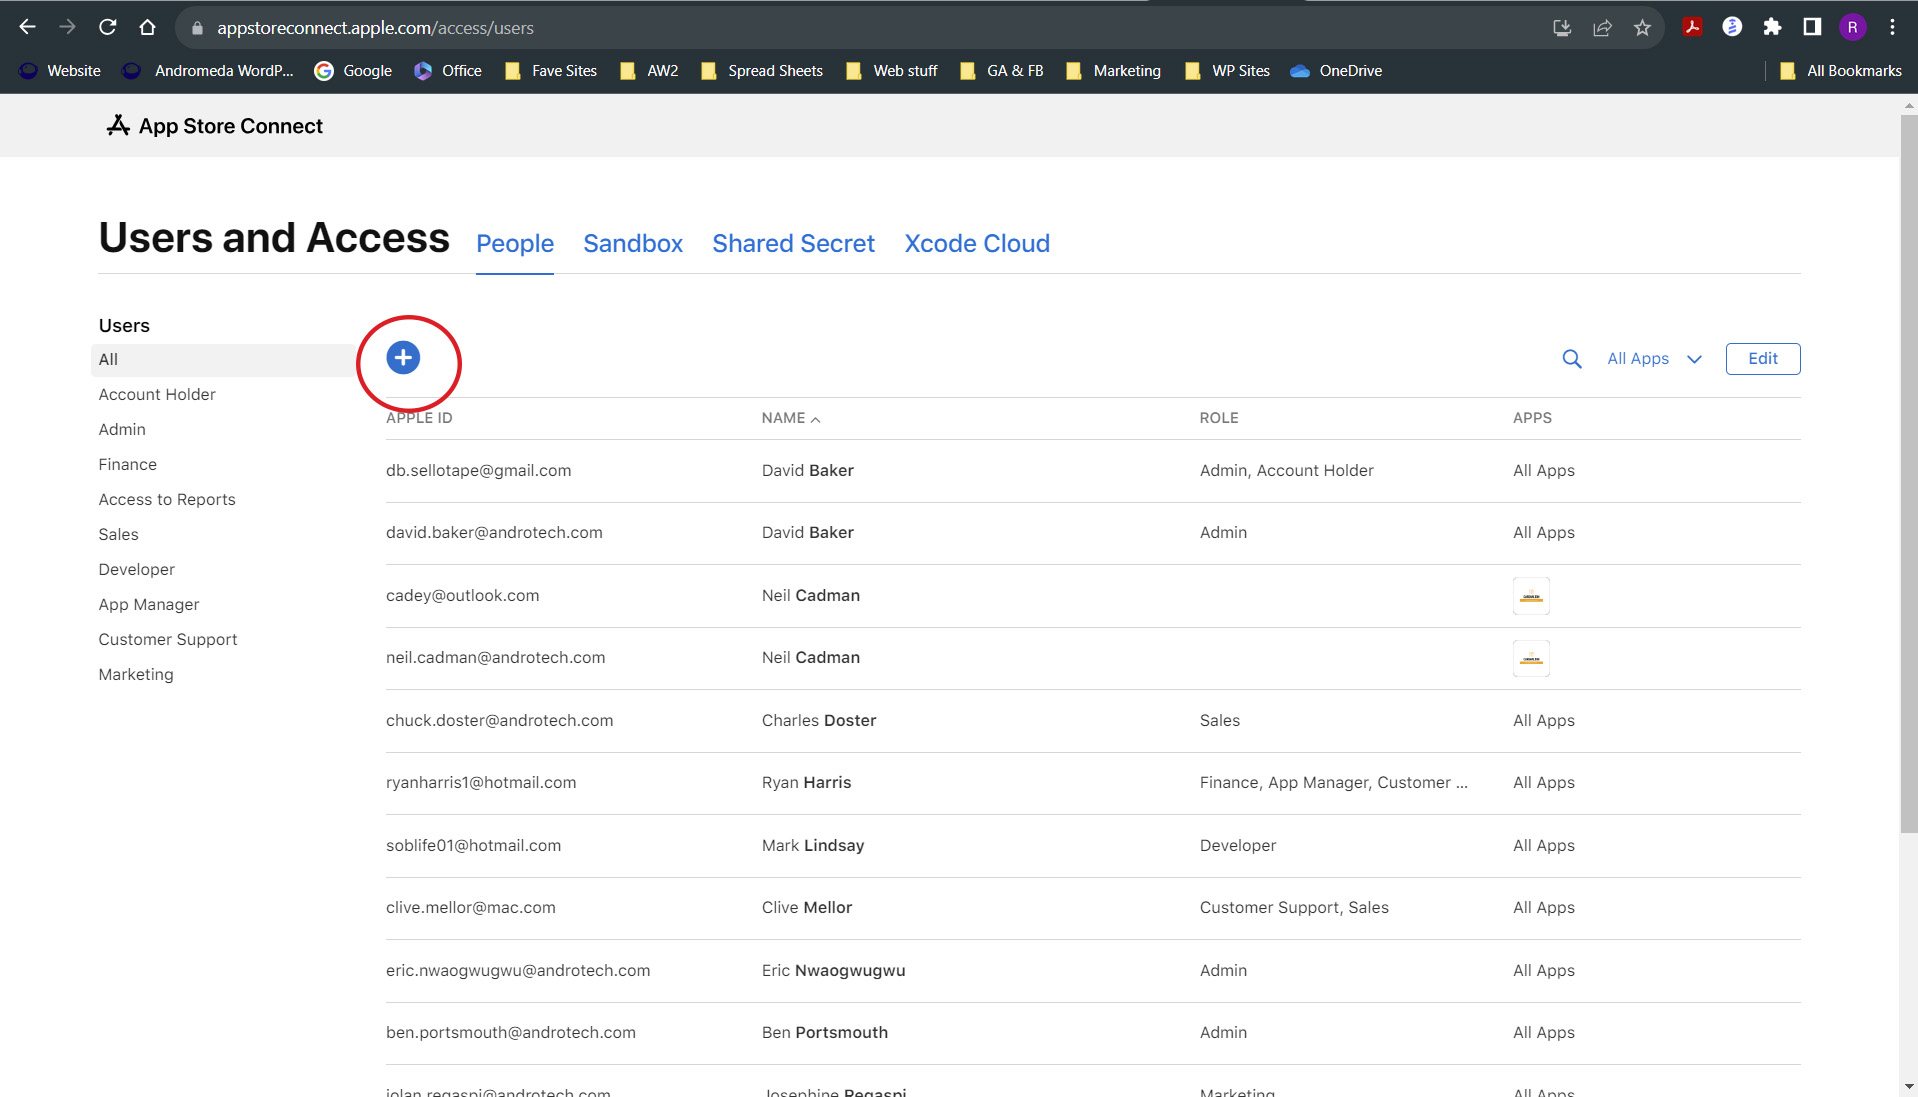This screenshot has height=1097, width=1918.
Task: Click the vertical page scrollbar
Action: [x=1909, y=473]
